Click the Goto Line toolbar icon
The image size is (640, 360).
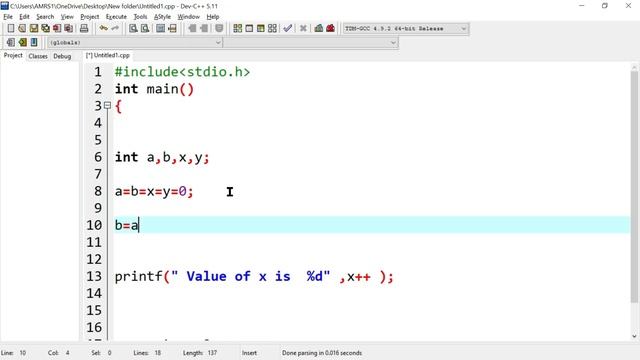coord(172,28)
